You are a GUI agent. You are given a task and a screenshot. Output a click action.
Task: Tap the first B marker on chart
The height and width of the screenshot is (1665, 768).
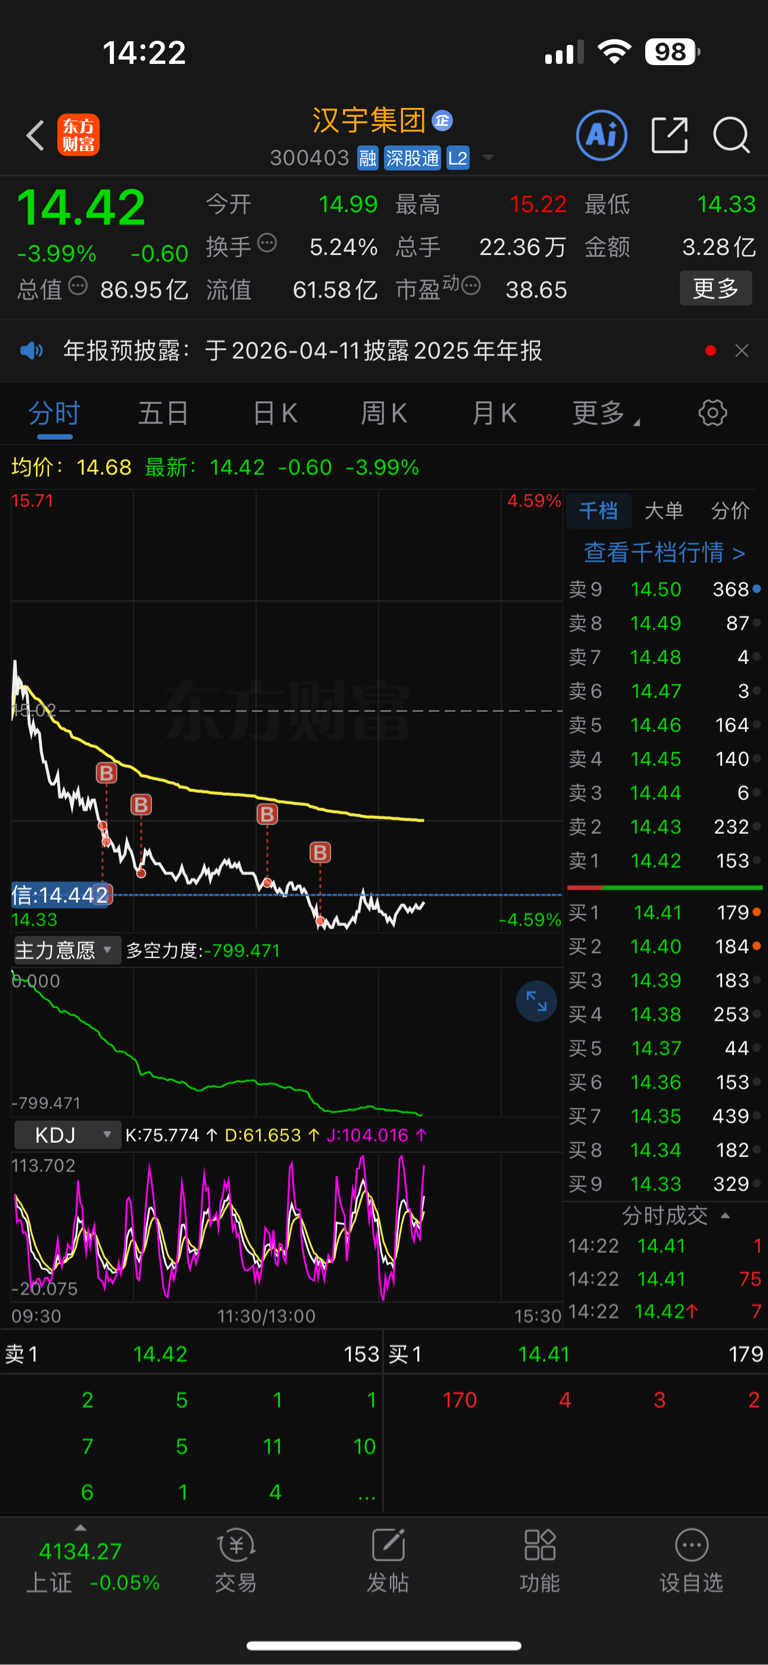click(106, 773)
